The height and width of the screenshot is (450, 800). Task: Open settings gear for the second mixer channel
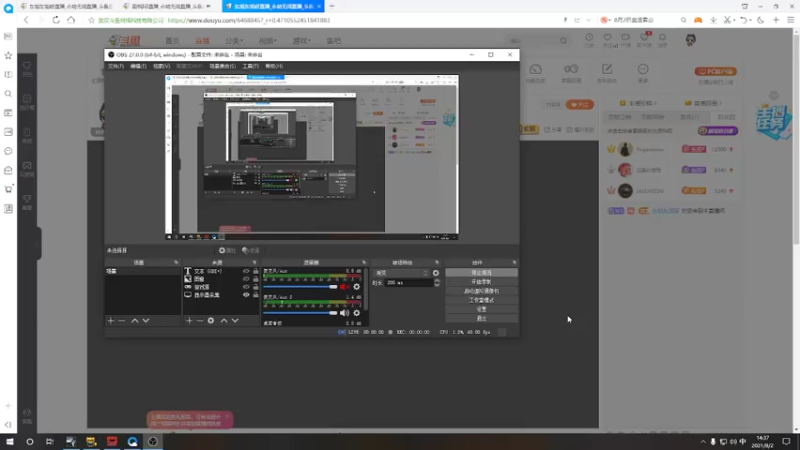[357, 313]
